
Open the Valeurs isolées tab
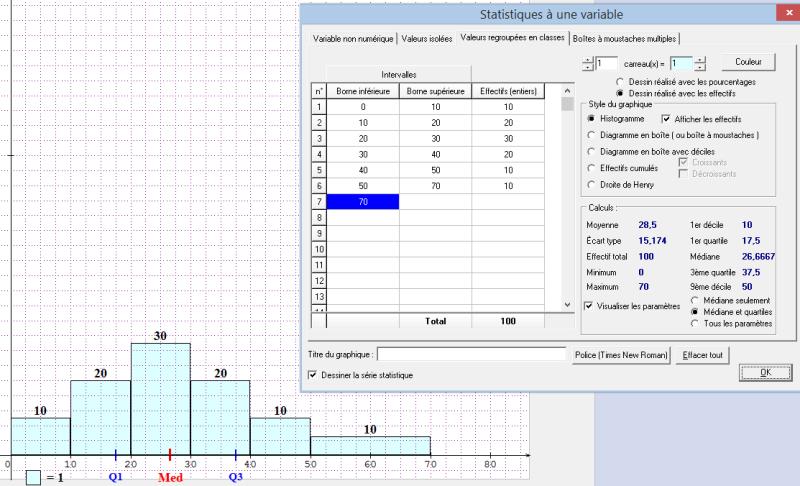coord(427,38)
